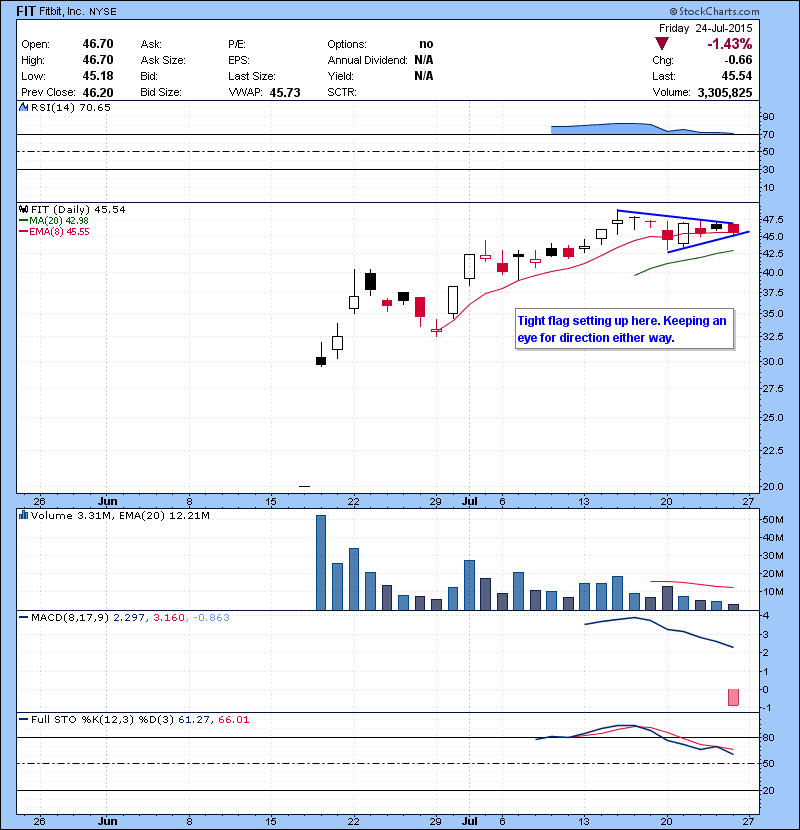Screen dimensions: 800x830
Task: Click the tallest volume bar near 50M
Action: 321,563
